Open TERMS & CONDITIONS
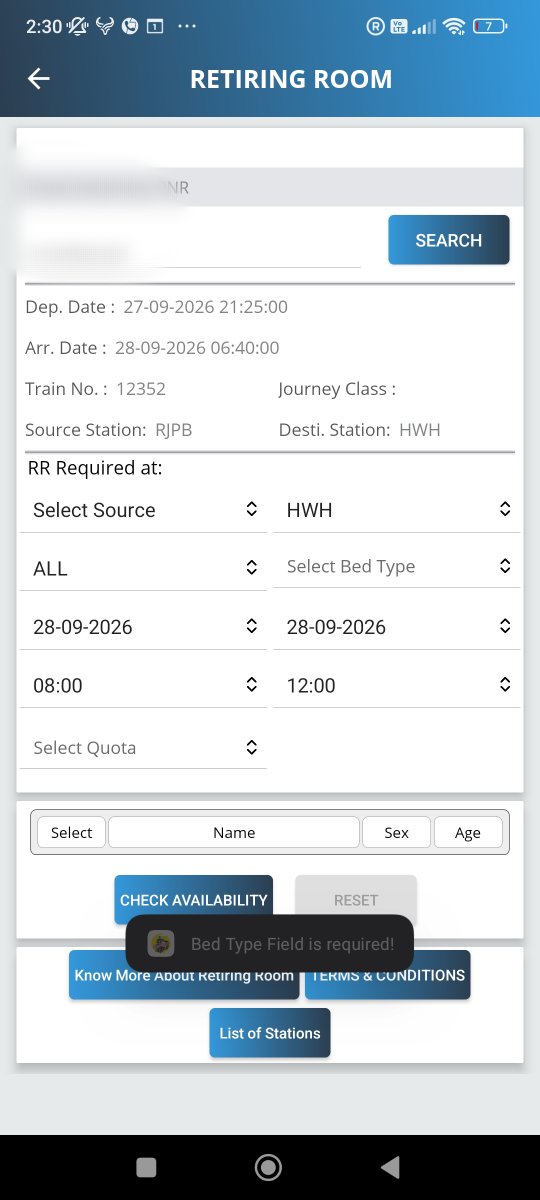Image resolution: width=540 pixels, height=1200 pixels. (387, 975)
